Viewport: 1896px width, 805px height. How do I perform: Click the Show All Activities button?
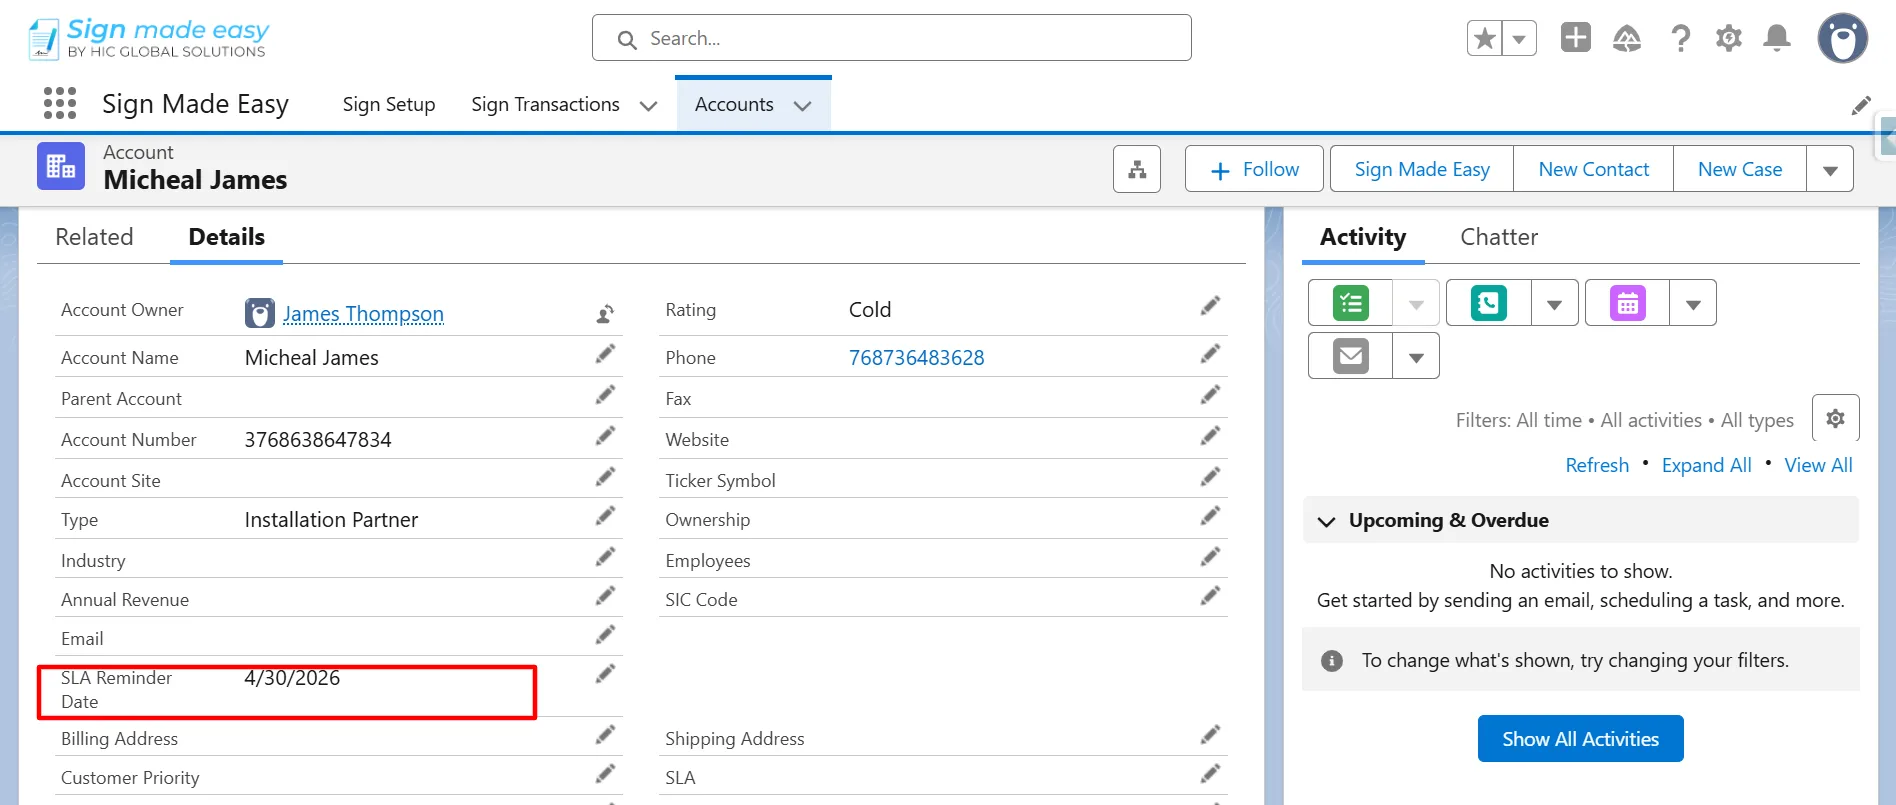[1580, 739]
